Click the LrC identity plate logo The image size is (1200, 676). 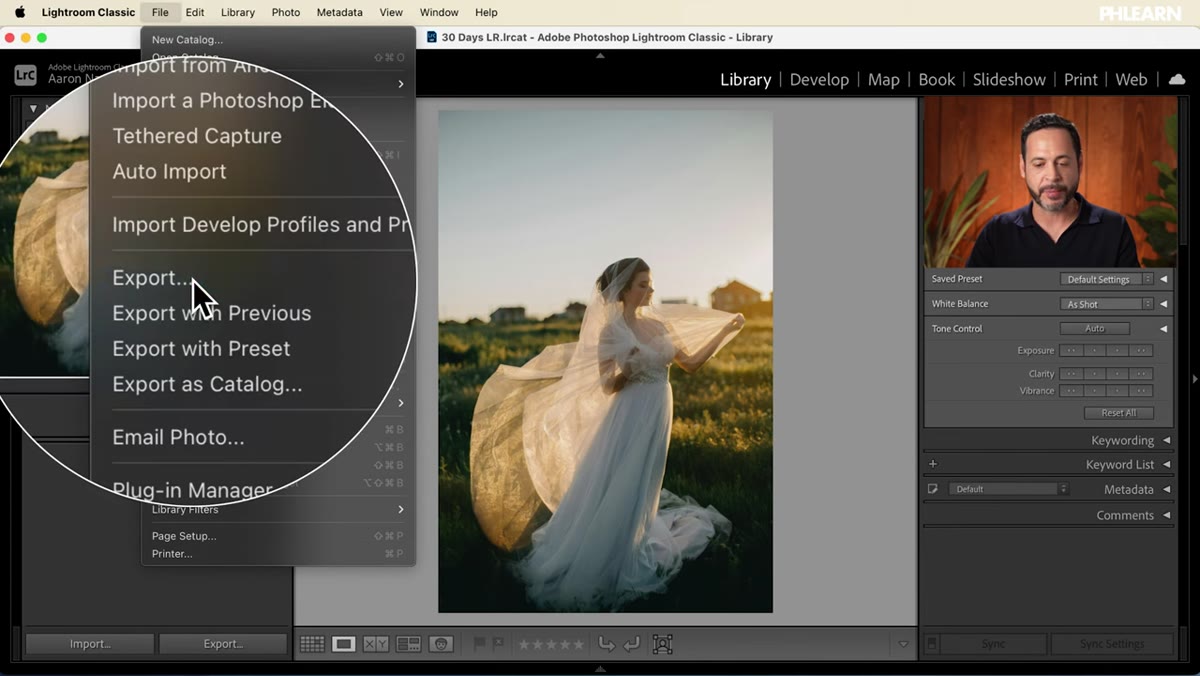pos(25,75)
